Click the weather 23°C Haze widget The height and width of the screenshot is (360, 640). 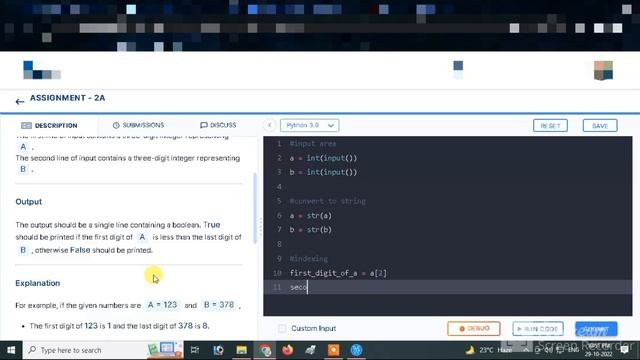[x=489, y=350]
